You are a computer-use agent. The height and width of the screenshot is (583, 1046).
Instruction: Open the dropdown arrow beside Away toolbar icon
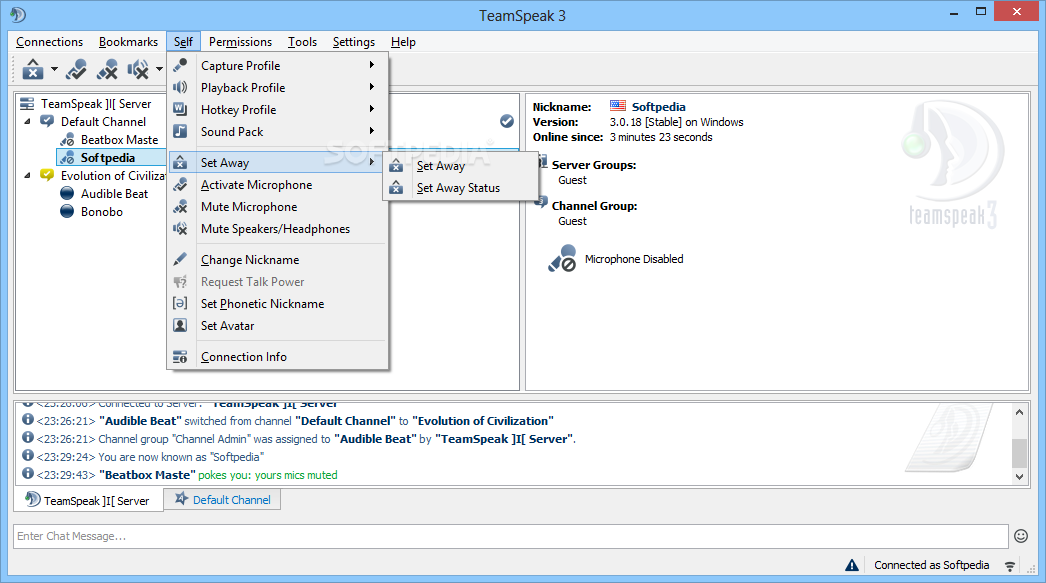54,69
